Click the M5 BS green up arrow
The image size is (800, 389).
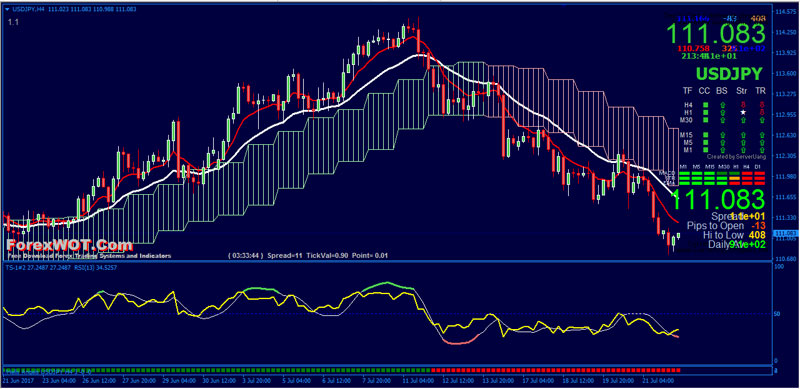(x=722, y=142)
